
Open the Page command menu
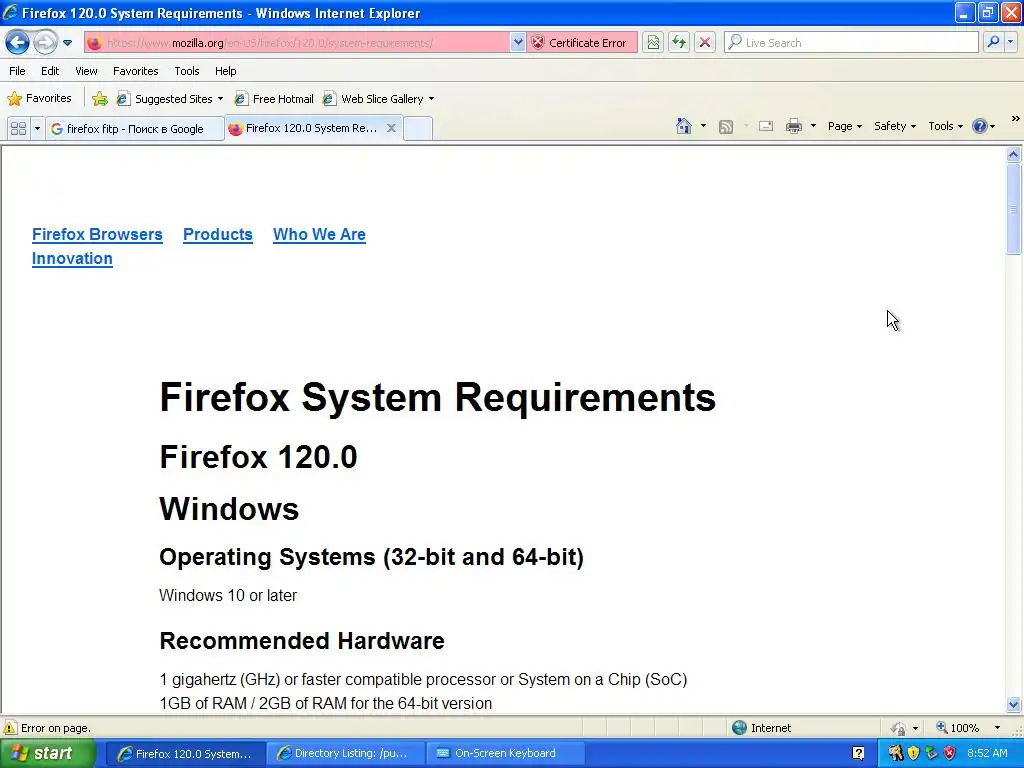(x=844, y=126)
